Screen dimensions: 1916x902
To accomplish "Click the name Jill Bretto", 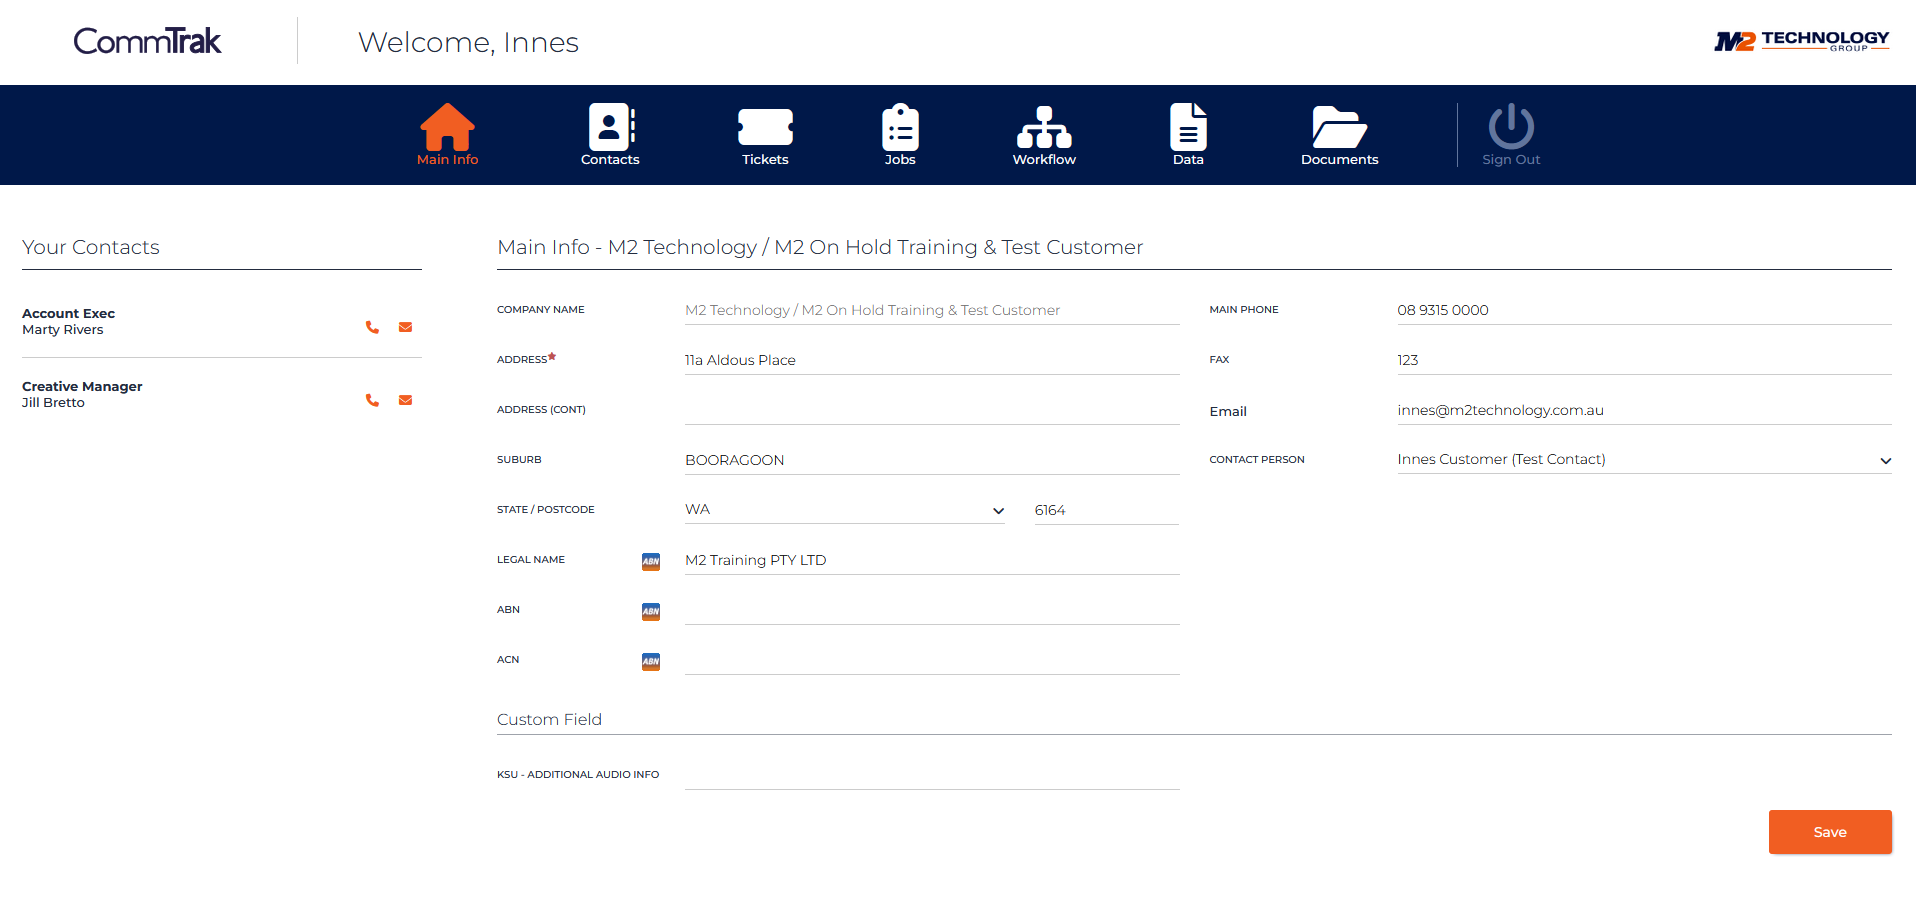I will (53, 403).
